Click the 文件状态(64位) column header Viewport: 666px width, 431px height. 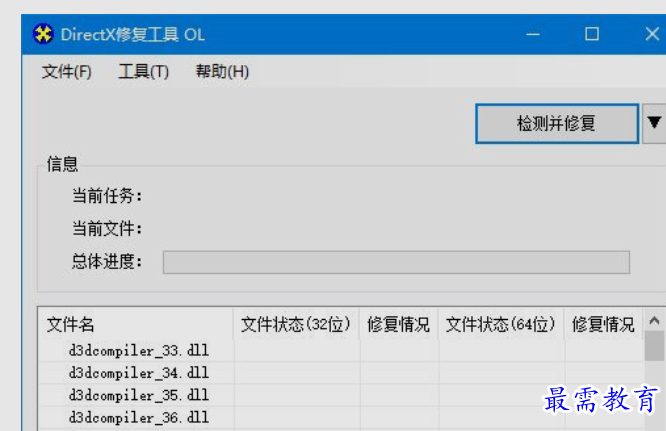pos(501,324)
